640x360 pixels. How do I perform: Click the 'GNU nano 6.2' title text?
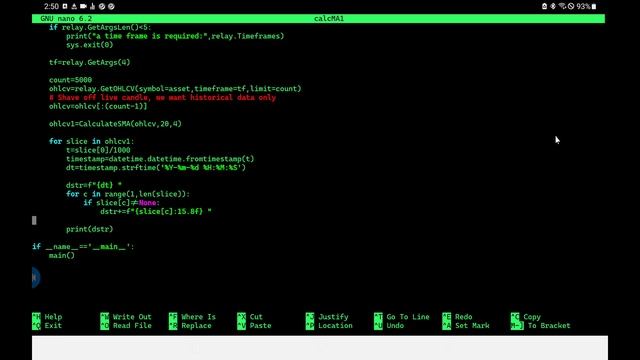coord(66,19)
